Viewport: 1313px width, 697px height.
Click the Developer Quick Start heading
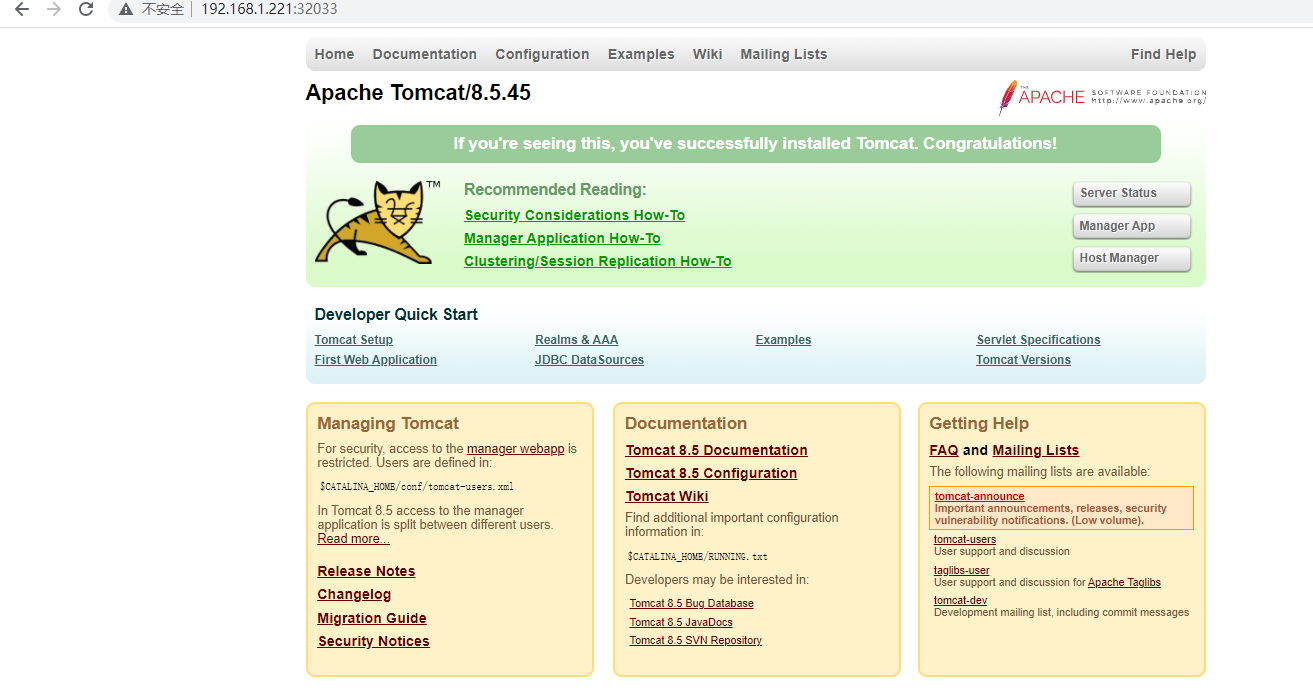(x=396, y=314)
